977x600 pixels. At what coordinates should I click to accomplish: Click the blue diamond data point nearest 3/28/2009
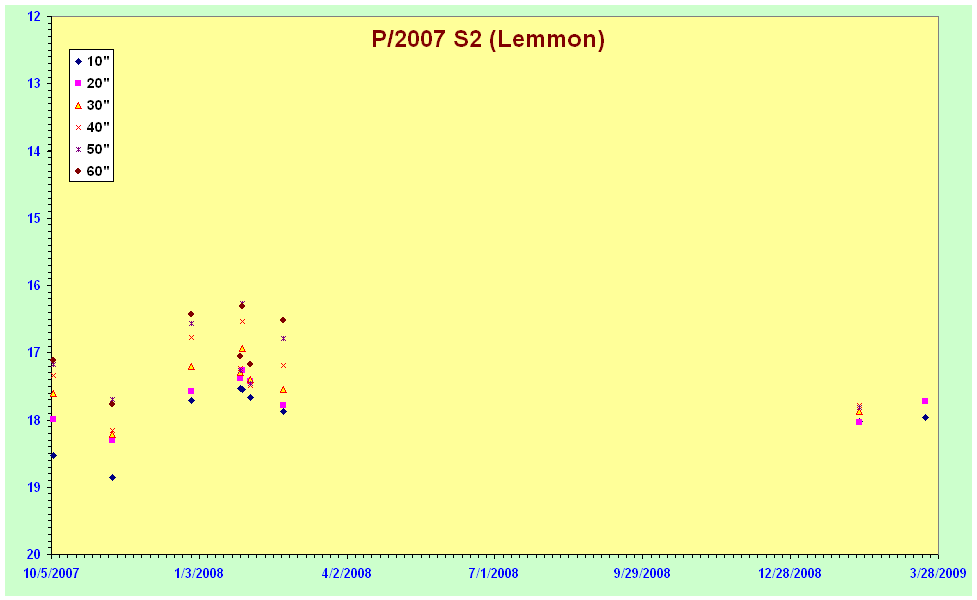point(925,417)
